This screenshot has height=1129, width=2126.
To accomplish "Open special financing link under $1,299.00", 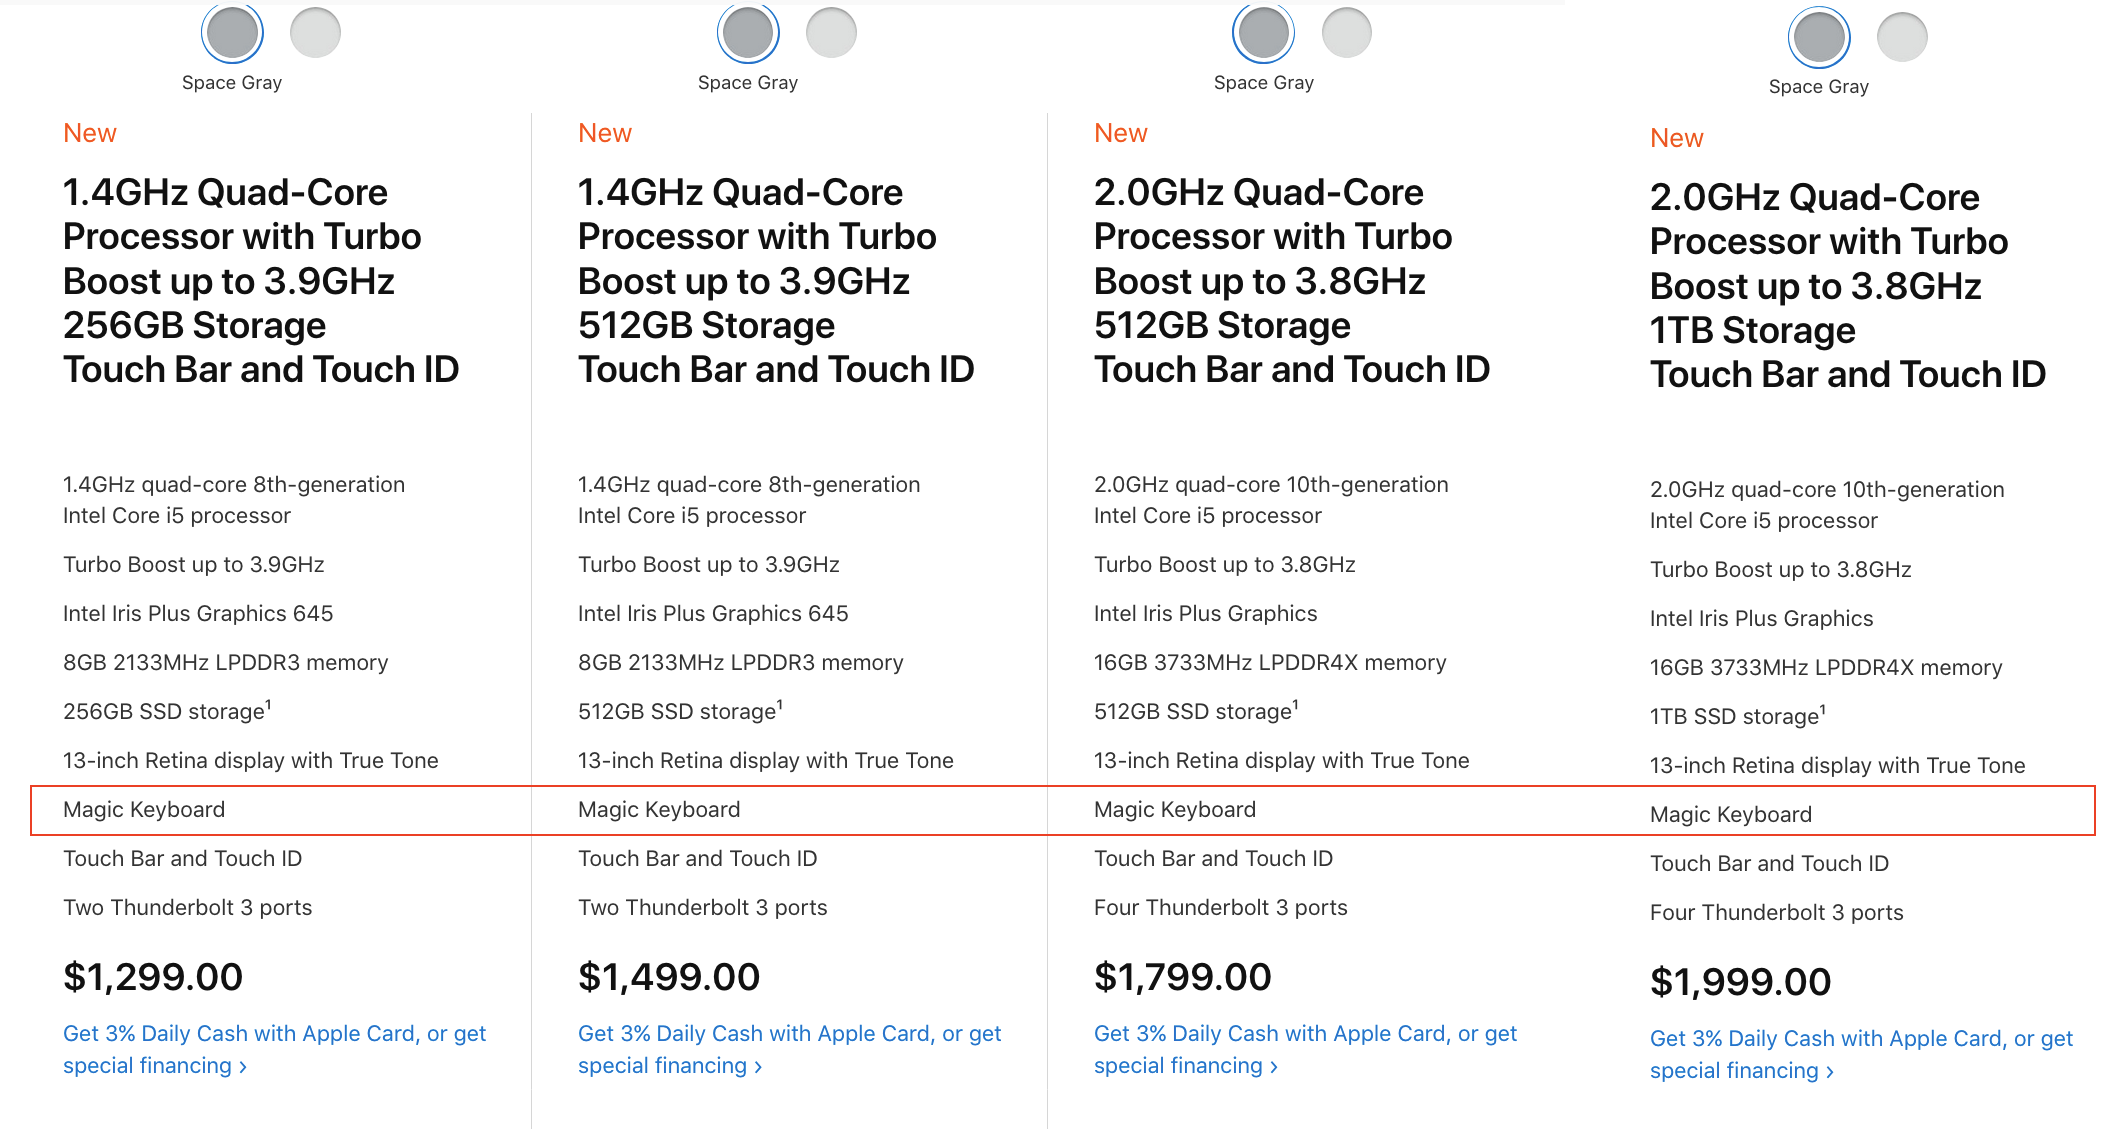I will 274,1049.
